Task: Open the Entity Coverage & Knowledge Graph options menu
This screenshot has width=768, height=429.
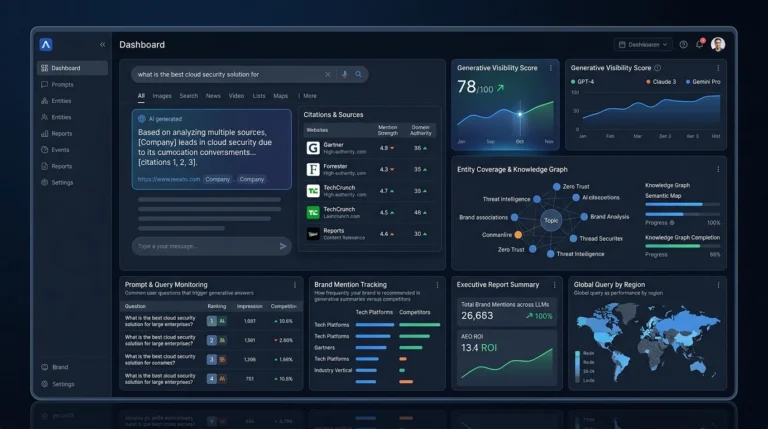Action: [x=718, y=169]
